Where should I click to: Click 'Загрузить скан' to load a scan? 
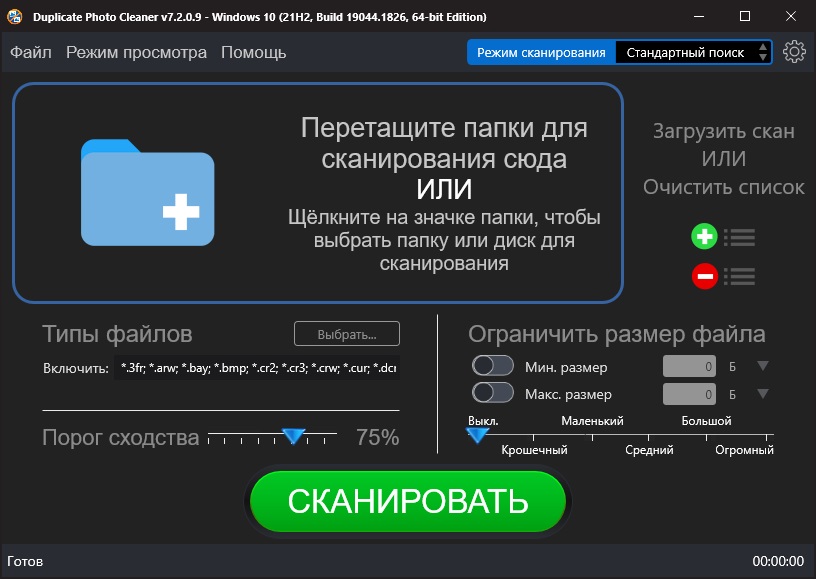(723, 131)
